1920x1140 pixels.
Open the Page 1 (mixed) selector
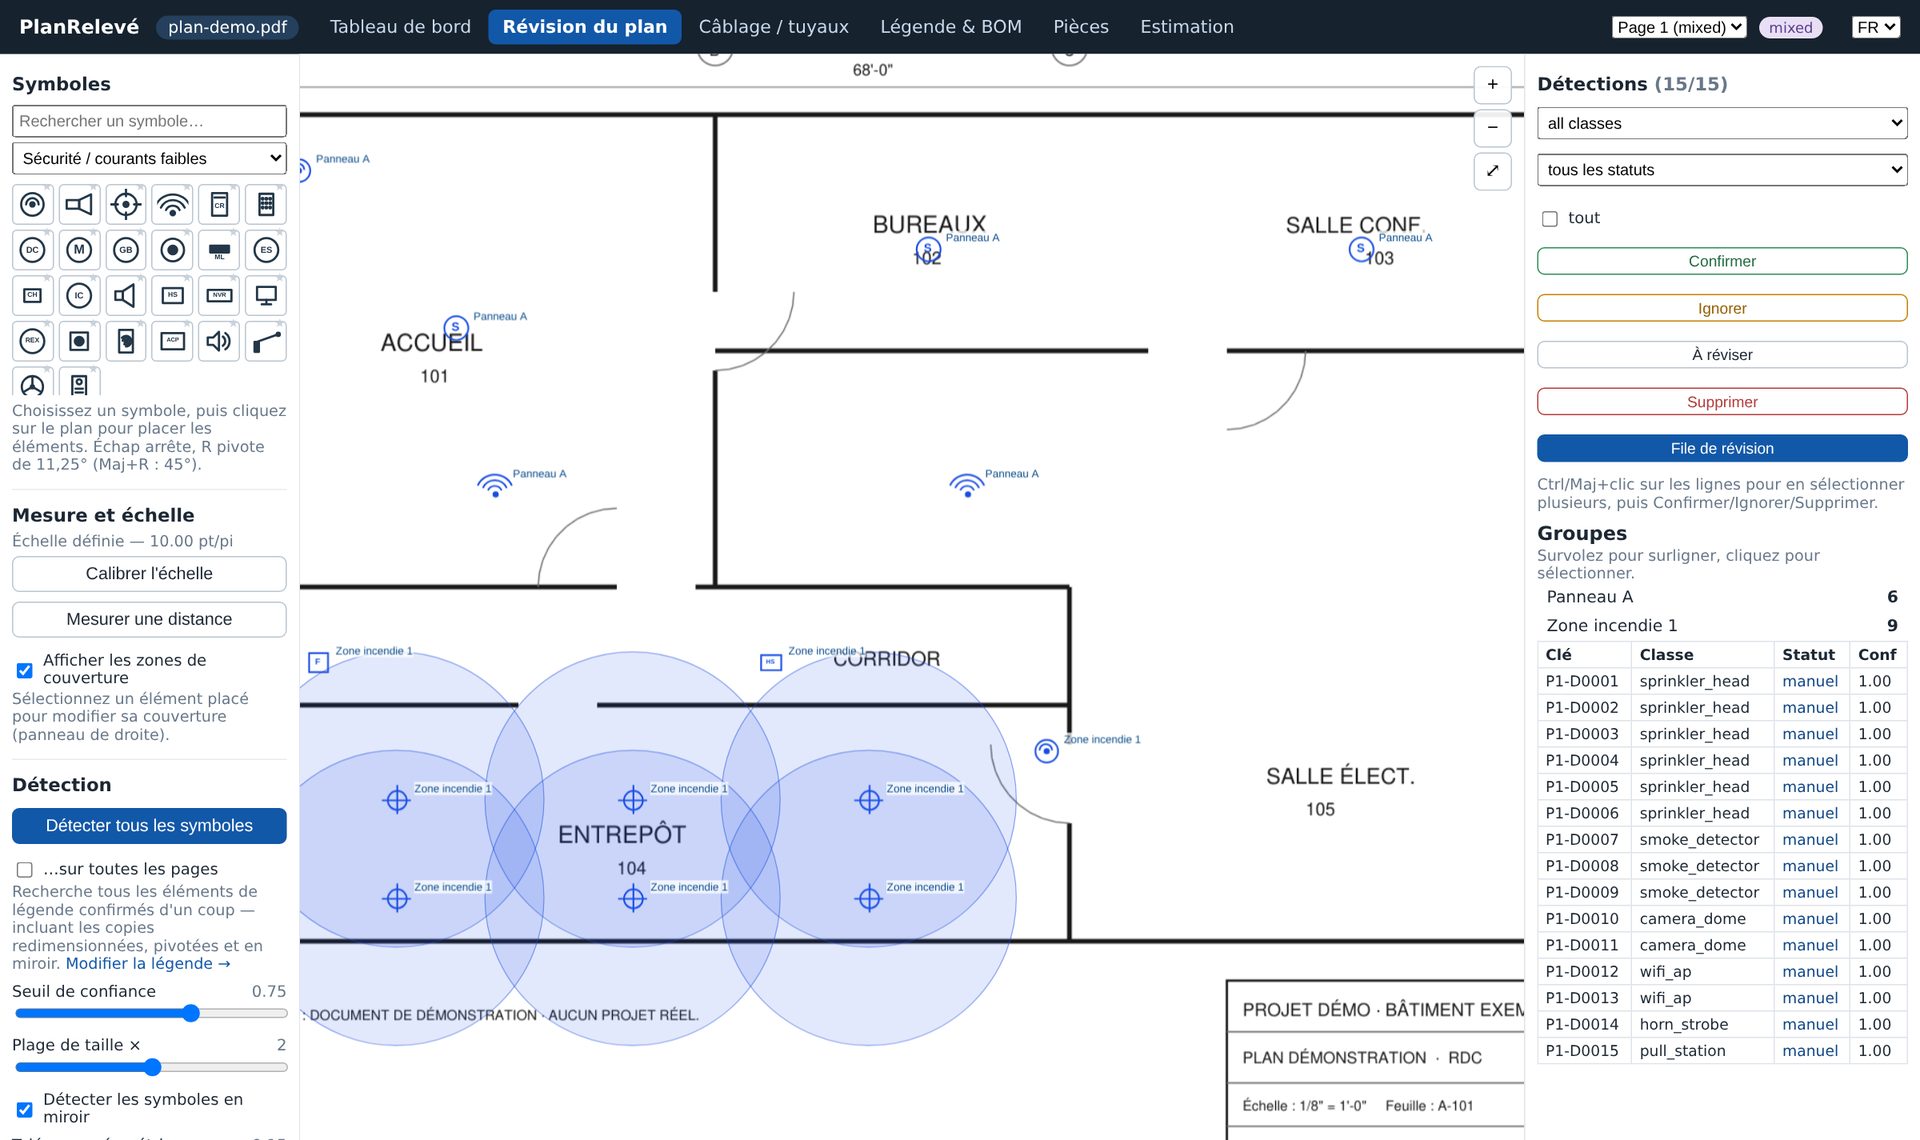[x=1679, y=27]
